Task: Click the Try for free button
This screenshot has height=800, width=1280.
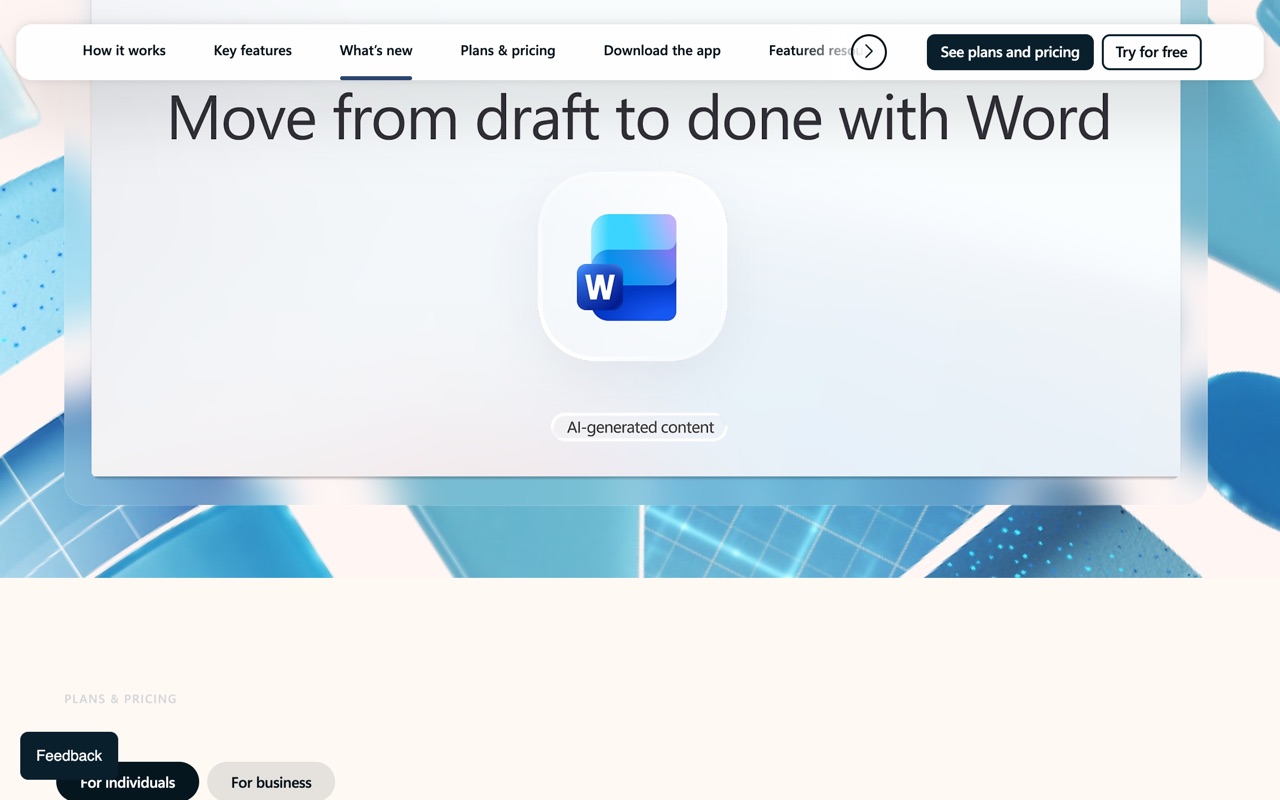Action: (x=1151, y=52)
